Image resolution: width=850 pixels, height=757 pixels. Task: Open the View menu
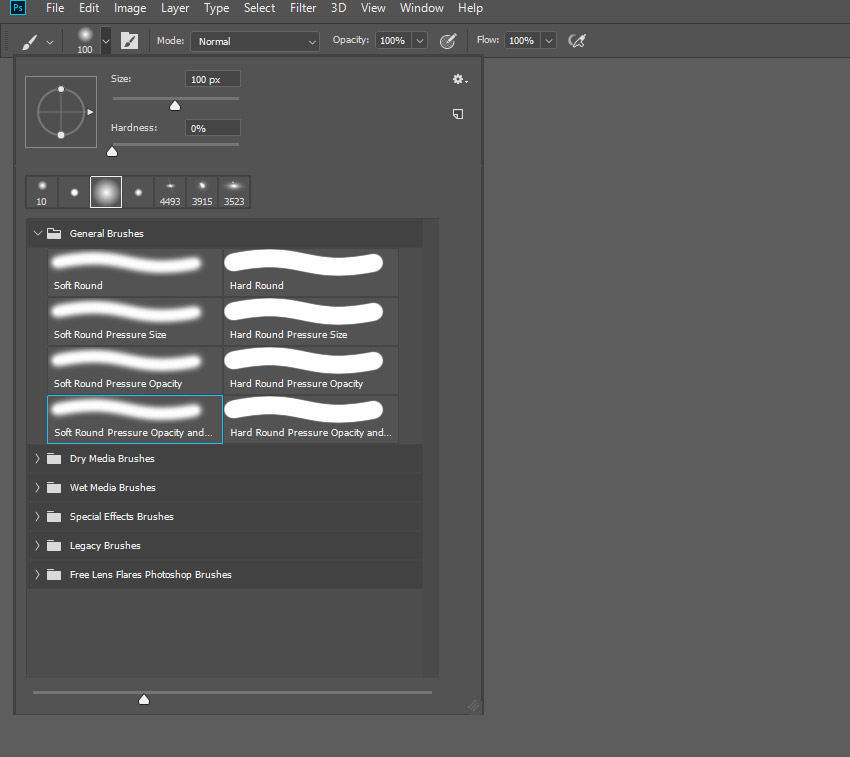click(x=373, y=8)
